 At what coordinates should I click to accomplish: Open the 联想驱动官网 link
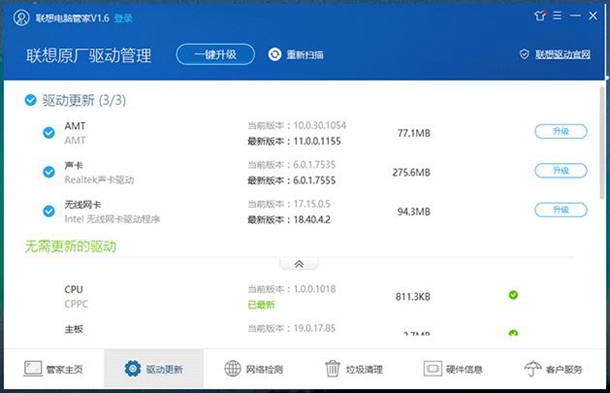click(563, 54)
